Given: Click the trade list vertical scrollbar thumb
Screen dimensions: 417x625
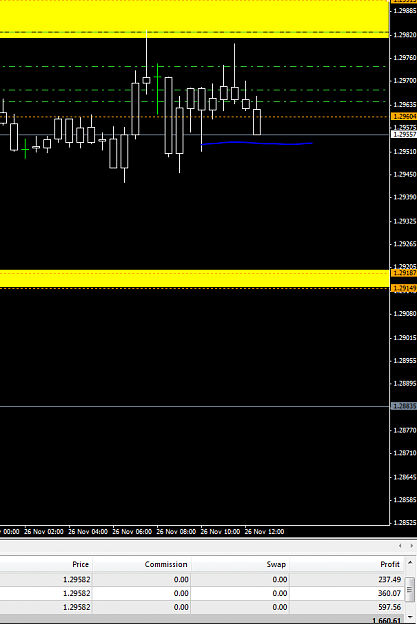Looking at the screenshot, I should pos(410,589).
